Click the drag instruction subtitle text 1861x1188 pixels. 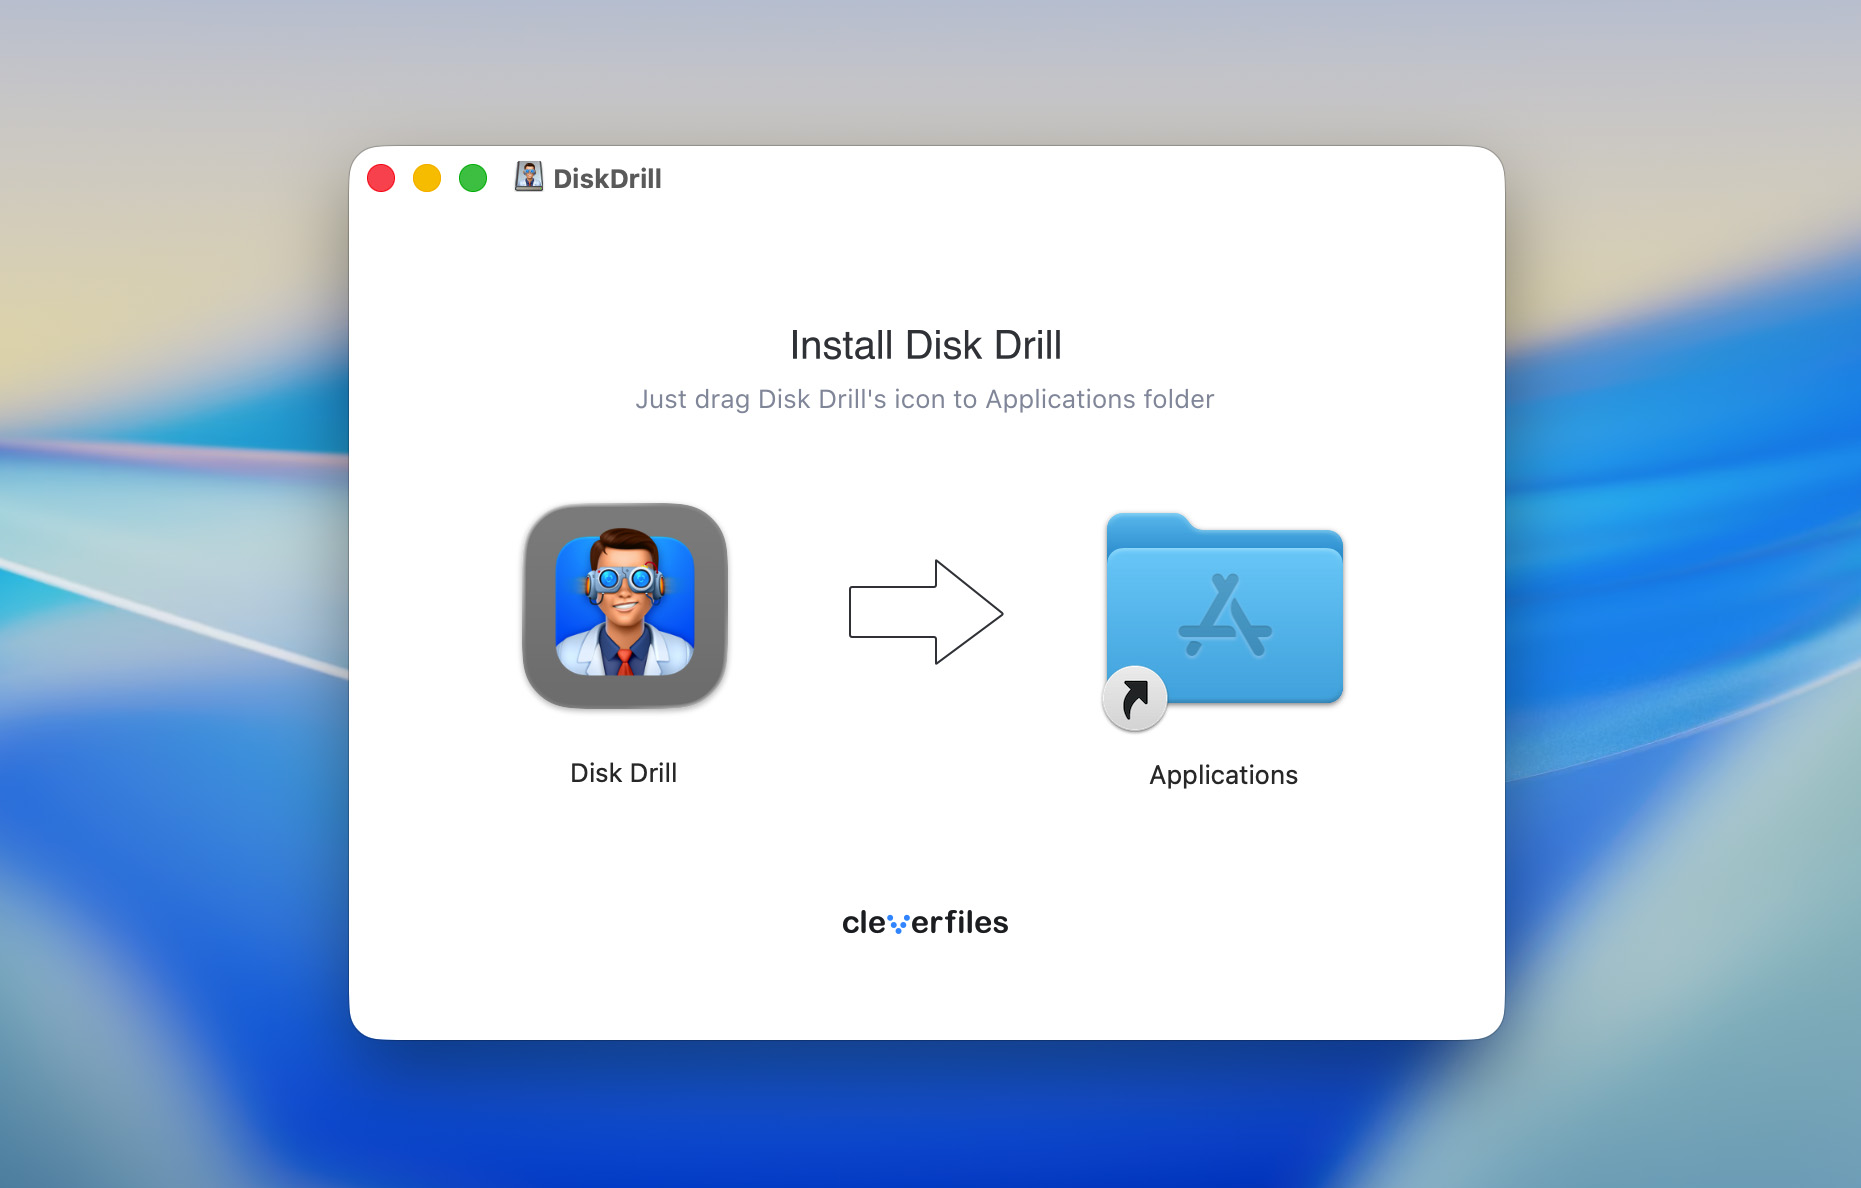click(925, 399)
